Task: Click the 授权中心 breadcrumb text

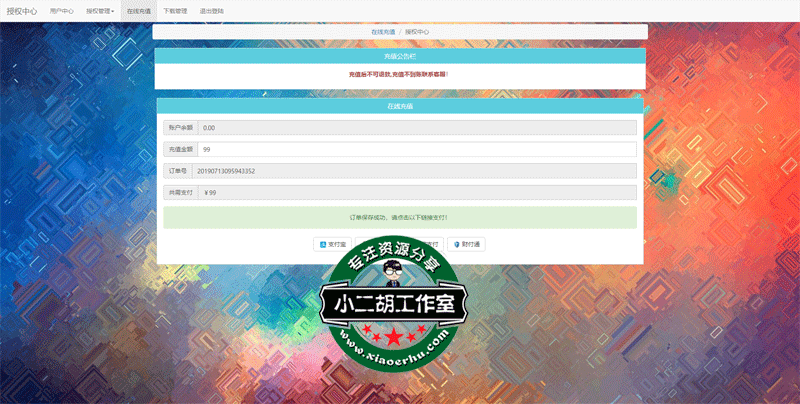Action: pyautogui.click(x=417, y=32)
